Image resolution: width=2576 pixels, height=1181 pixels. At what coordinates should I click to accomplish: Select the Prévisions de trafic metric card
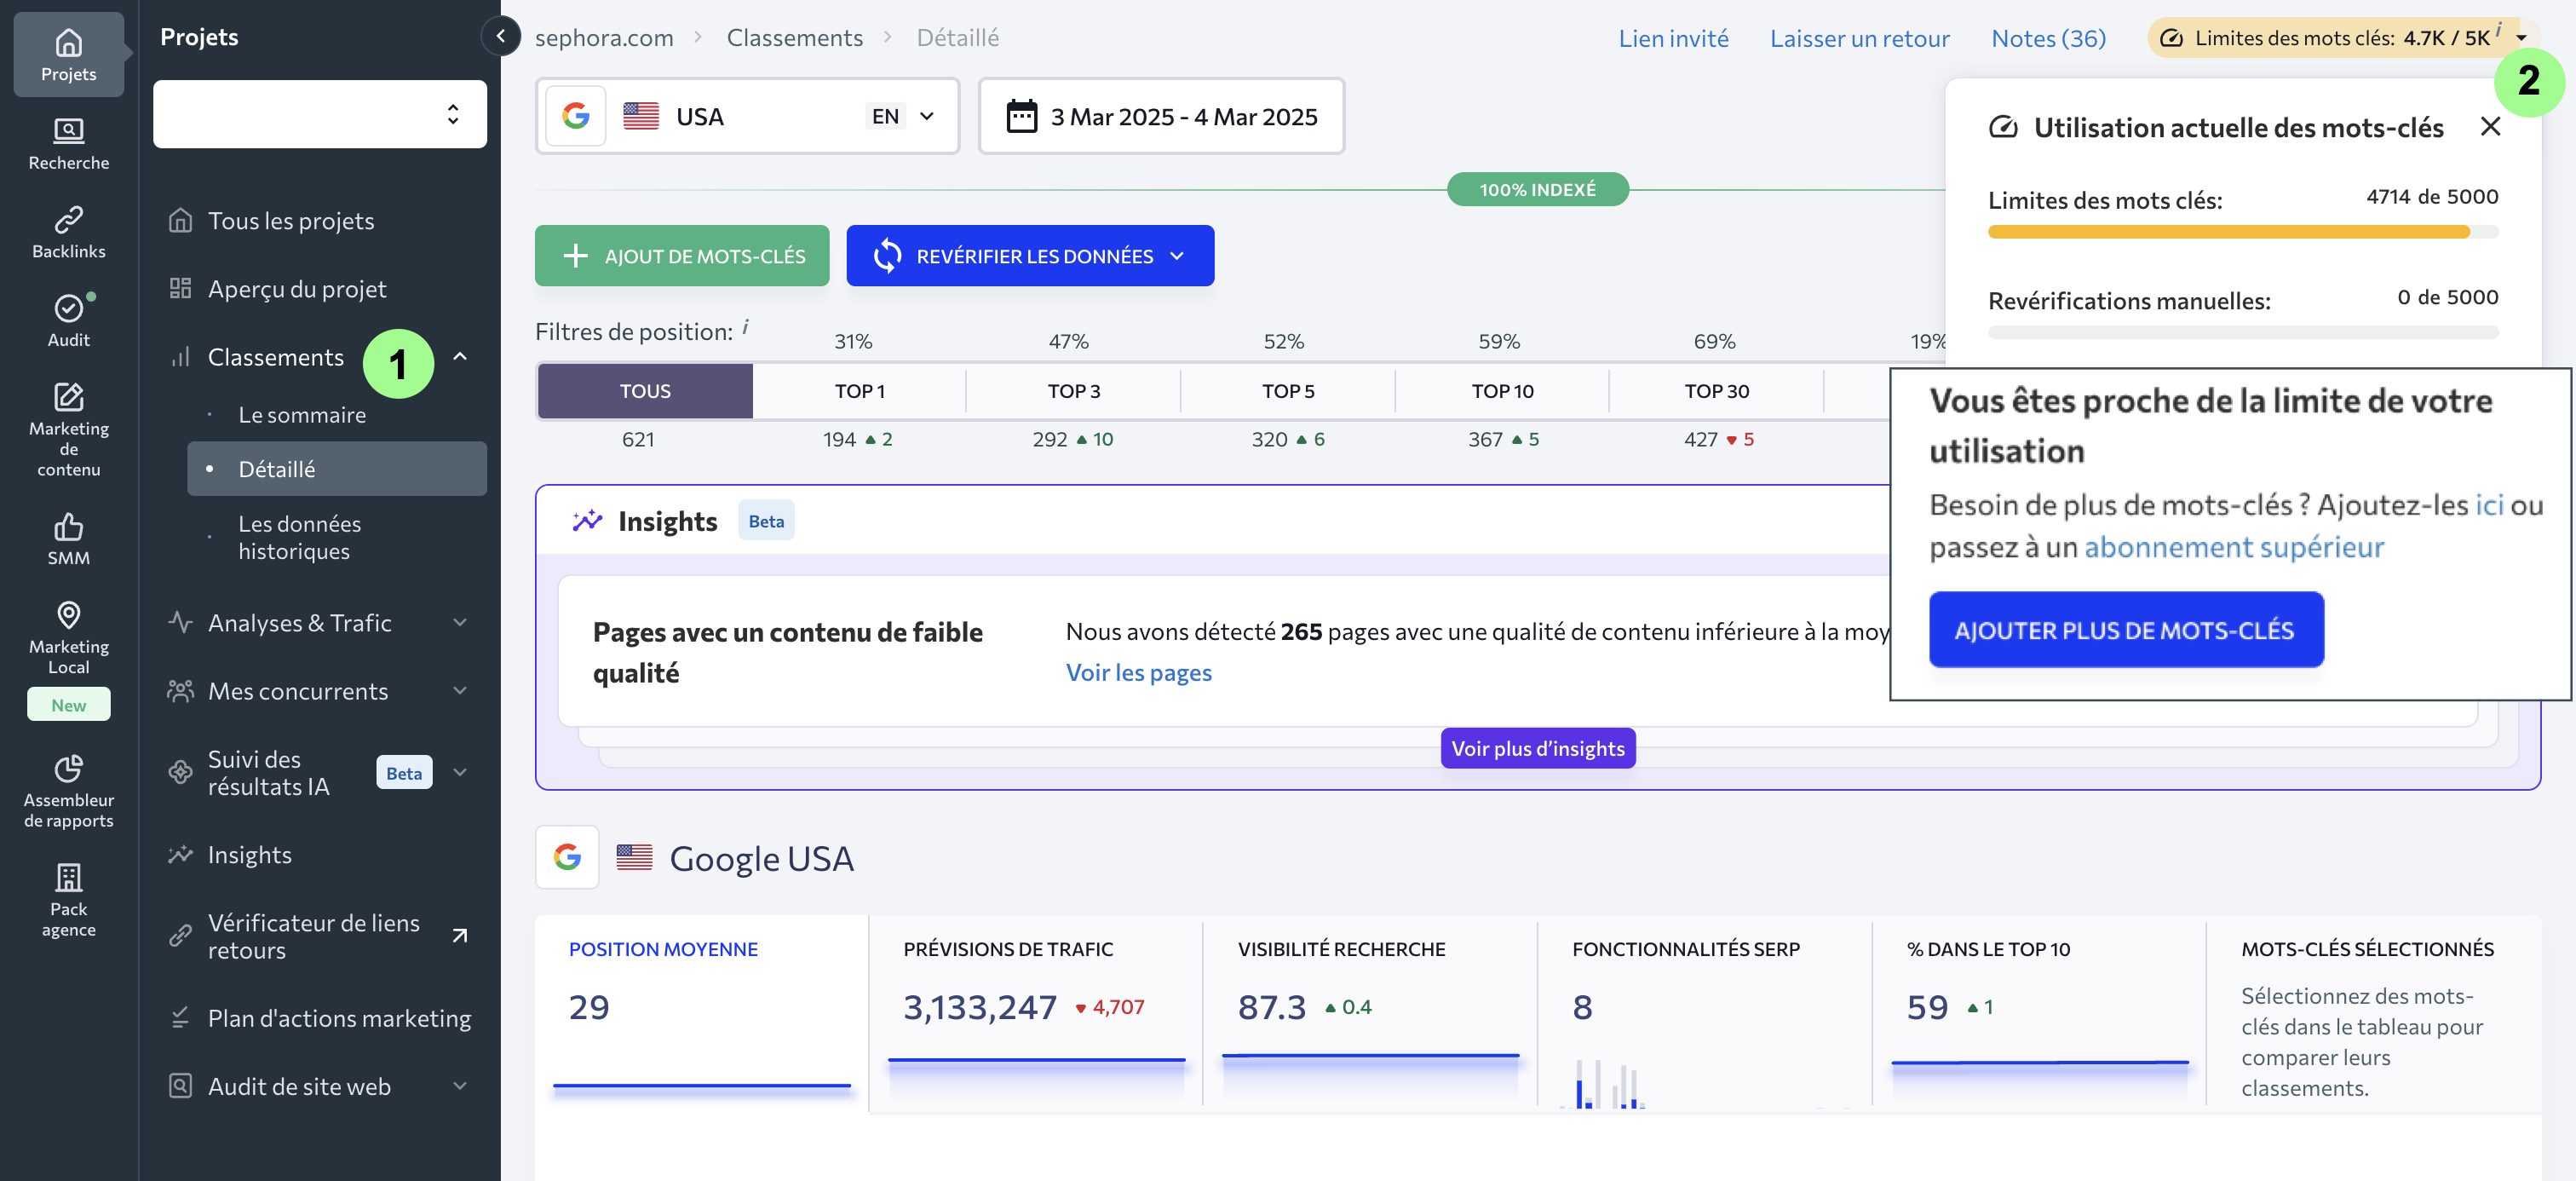tap(1036, 1012)
